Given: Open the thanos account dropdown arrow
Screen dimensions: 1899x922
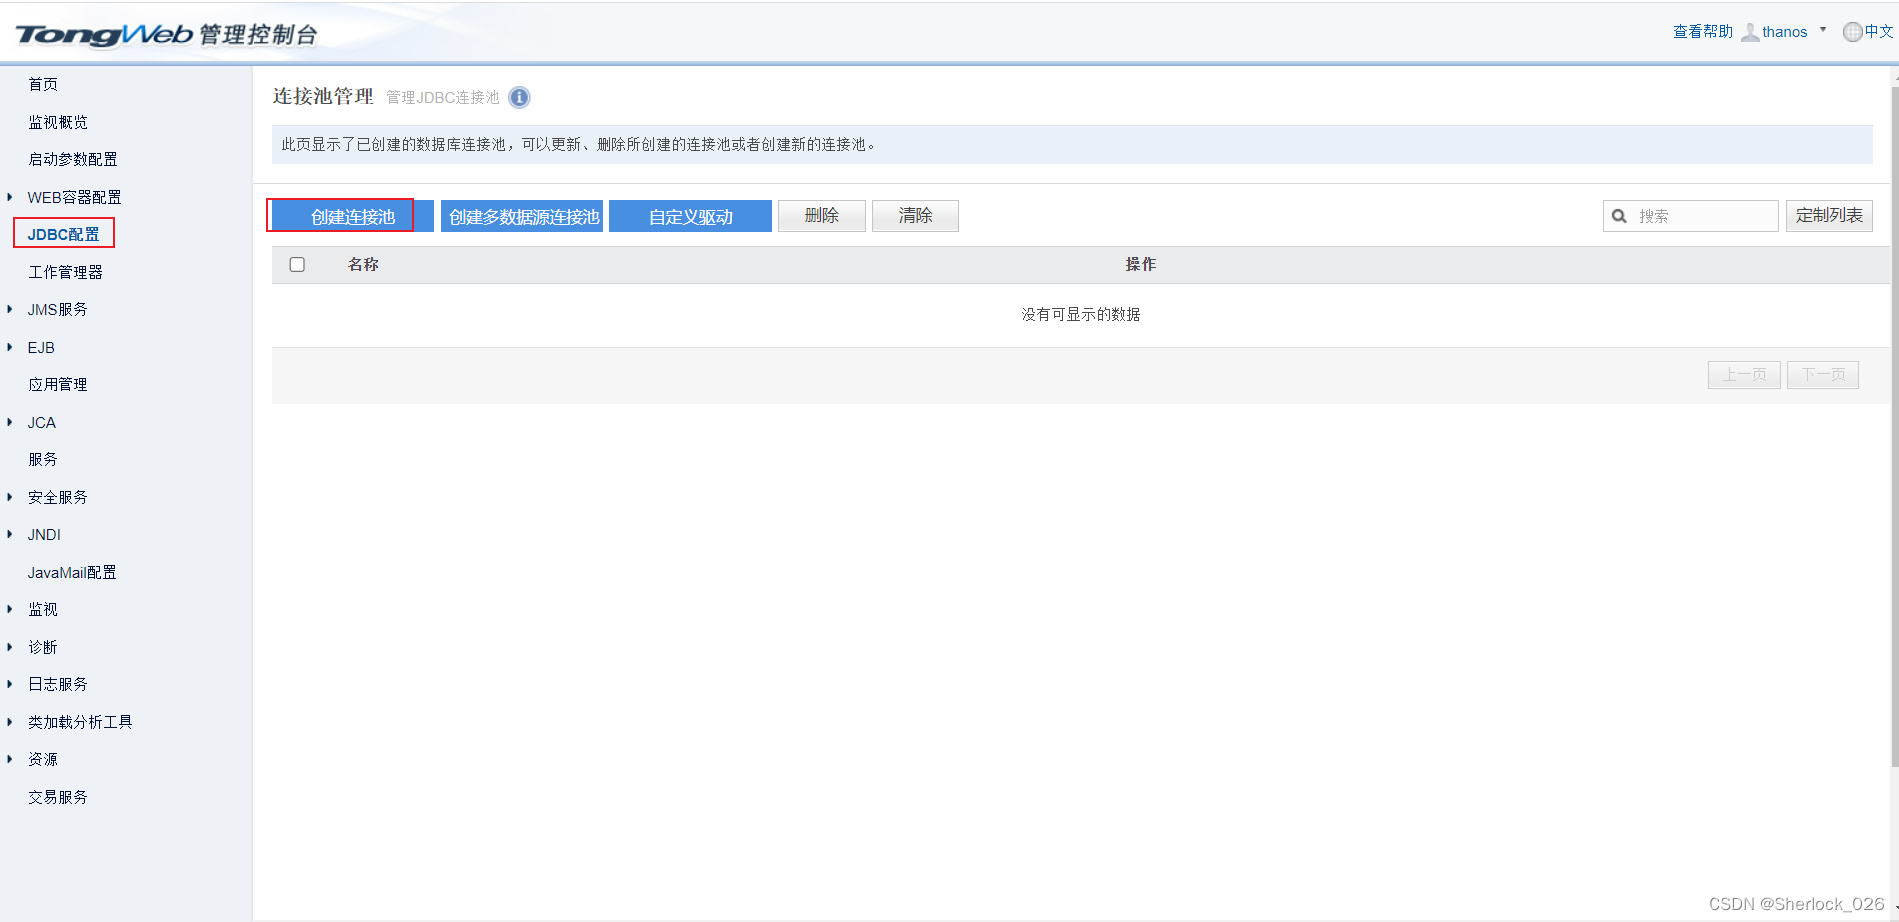Looking at the screenshot, I should (x=1823, y=31).
